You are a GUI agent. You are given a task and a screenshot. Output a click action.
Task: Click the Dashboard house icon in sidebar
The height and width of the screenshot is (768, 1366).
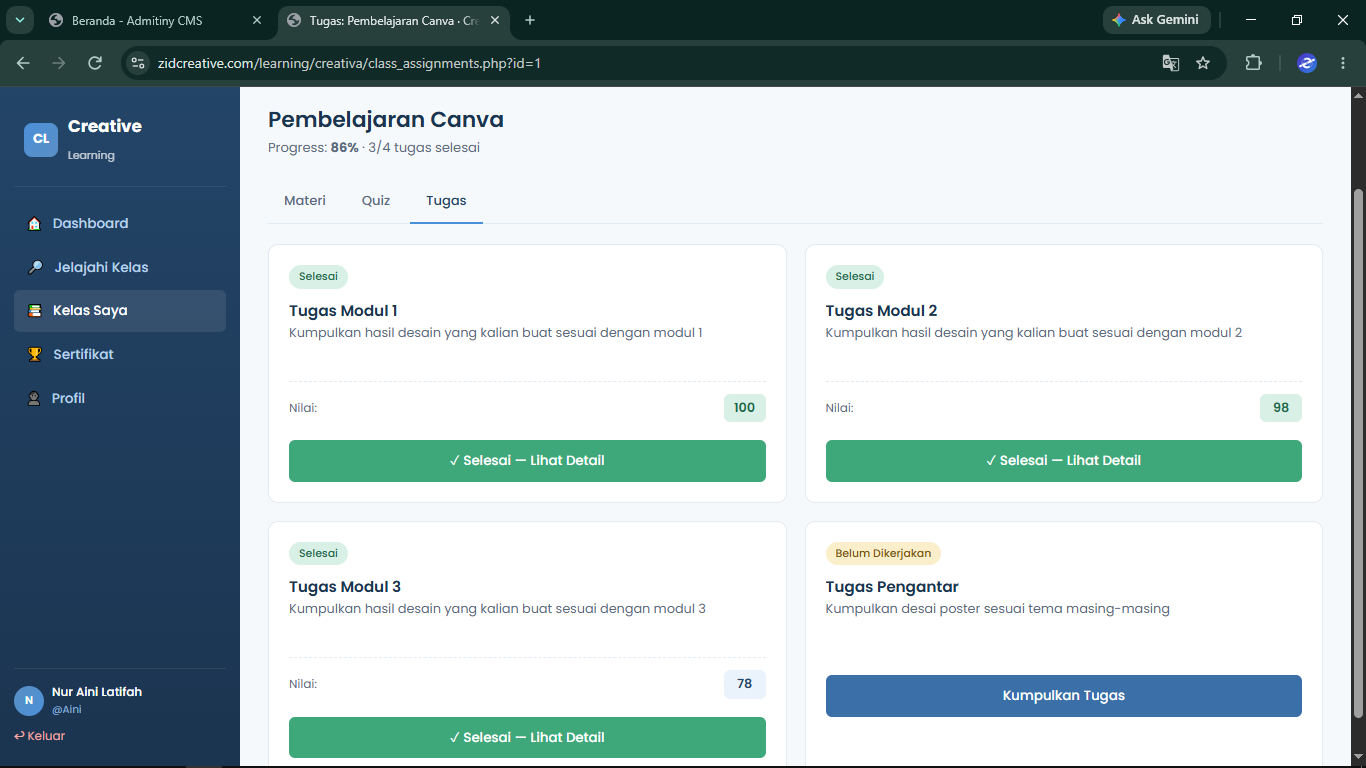pos(35,224)
